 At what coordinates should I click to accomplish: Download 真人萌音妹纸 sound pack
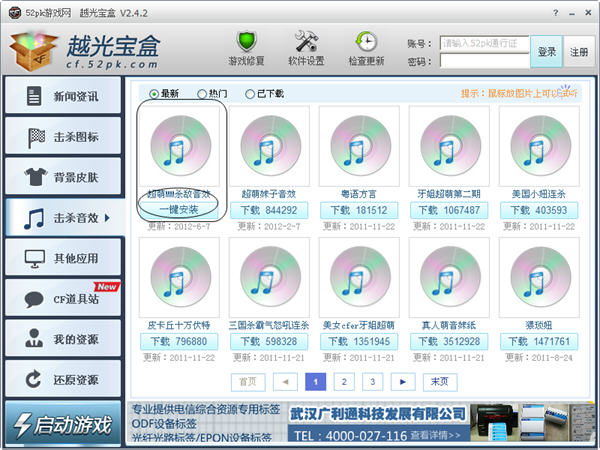449,341
